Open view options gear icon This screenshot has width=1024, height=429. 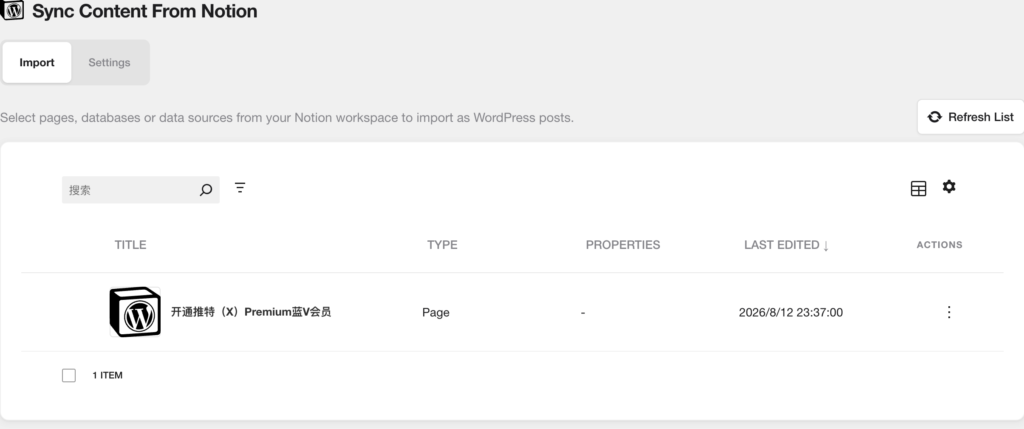click(x=949, y=187)
